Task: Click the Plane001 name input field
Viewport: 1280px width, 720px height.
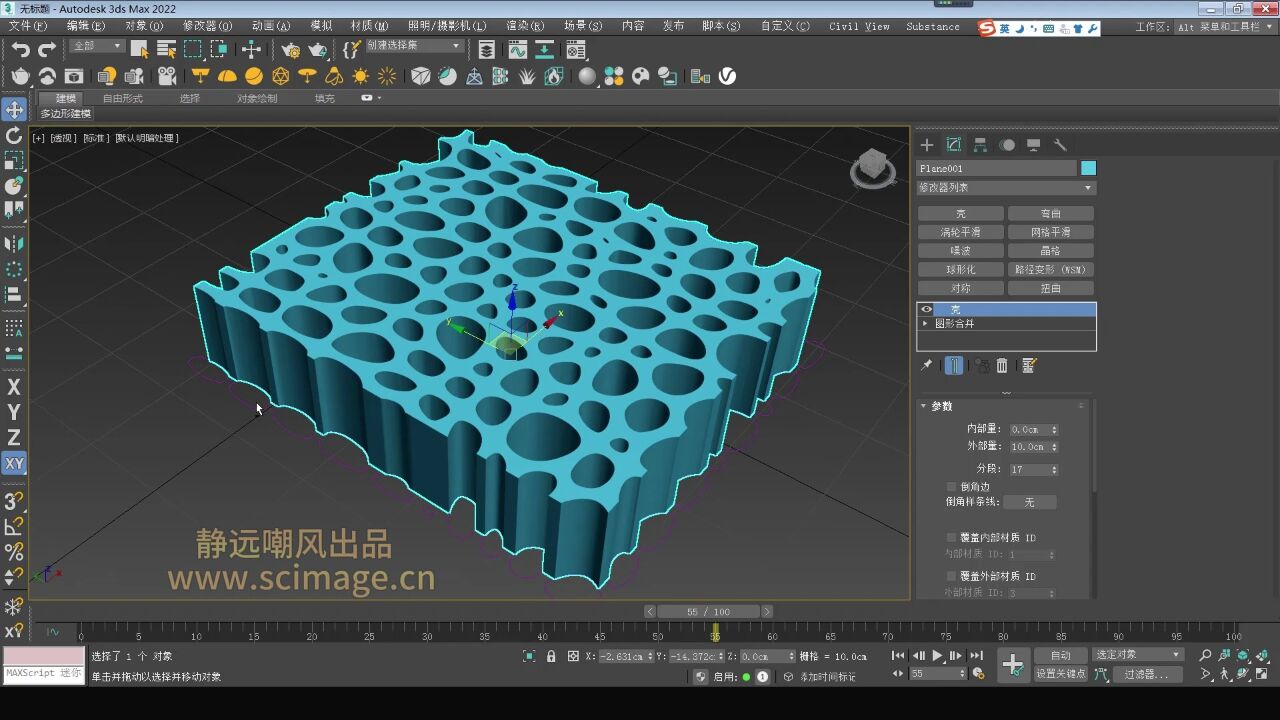Action: coord(995,168)
